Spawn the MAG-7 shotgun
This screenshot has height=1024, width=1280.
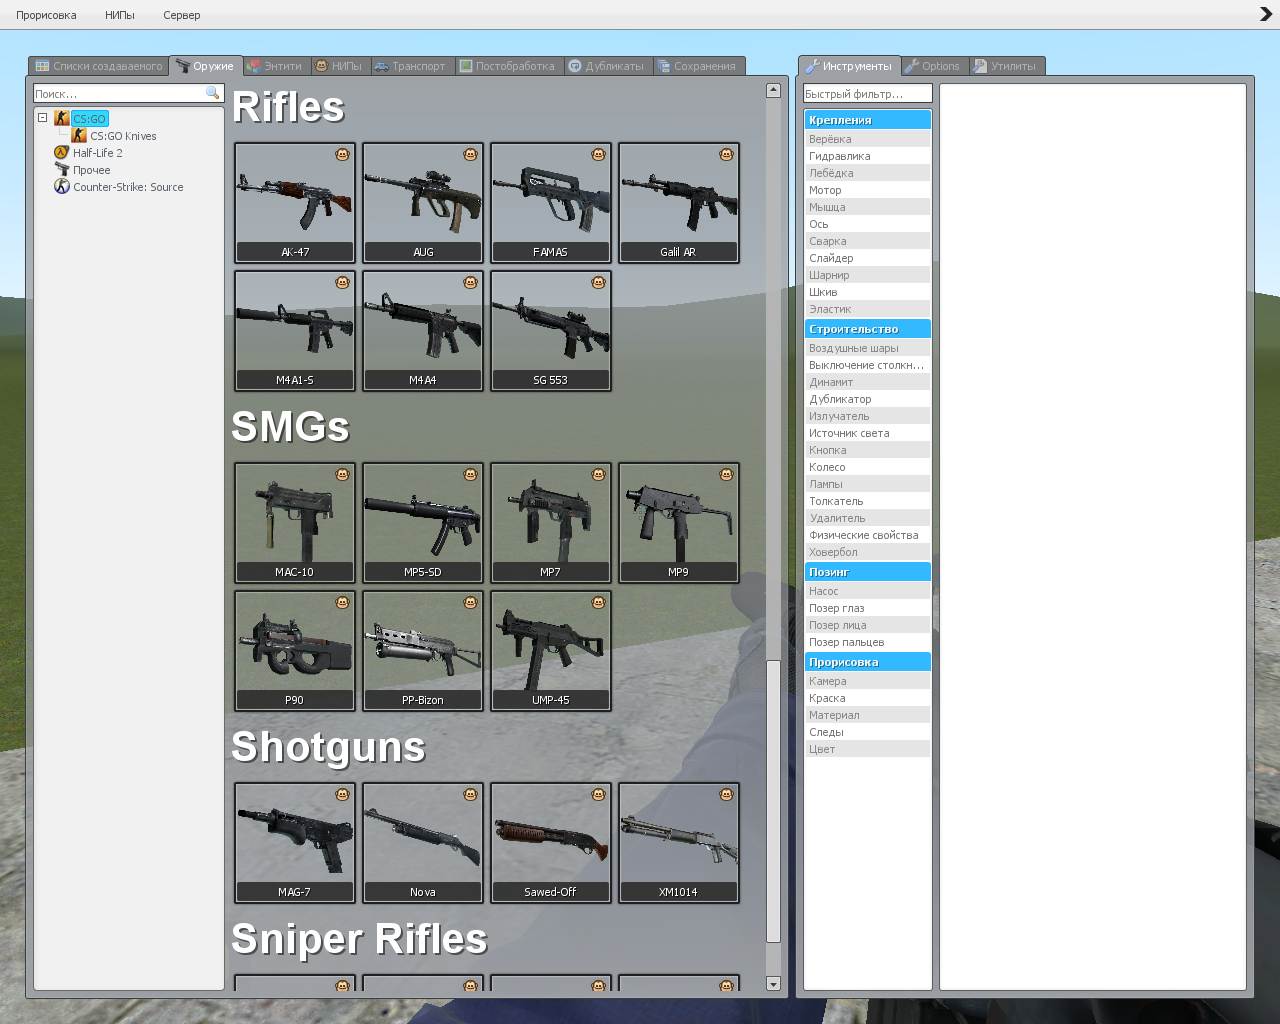coord(295,843)
